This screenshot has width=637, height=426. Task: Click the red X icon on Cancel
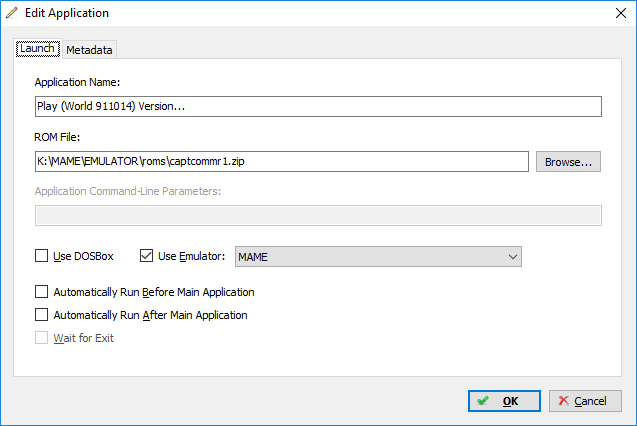pyautogui.click(x=563, y=401)
